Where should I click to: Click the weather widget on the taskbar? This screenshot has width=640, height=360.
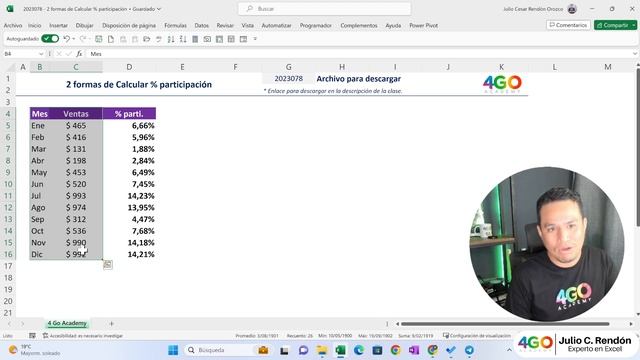(x=34, y=350)
